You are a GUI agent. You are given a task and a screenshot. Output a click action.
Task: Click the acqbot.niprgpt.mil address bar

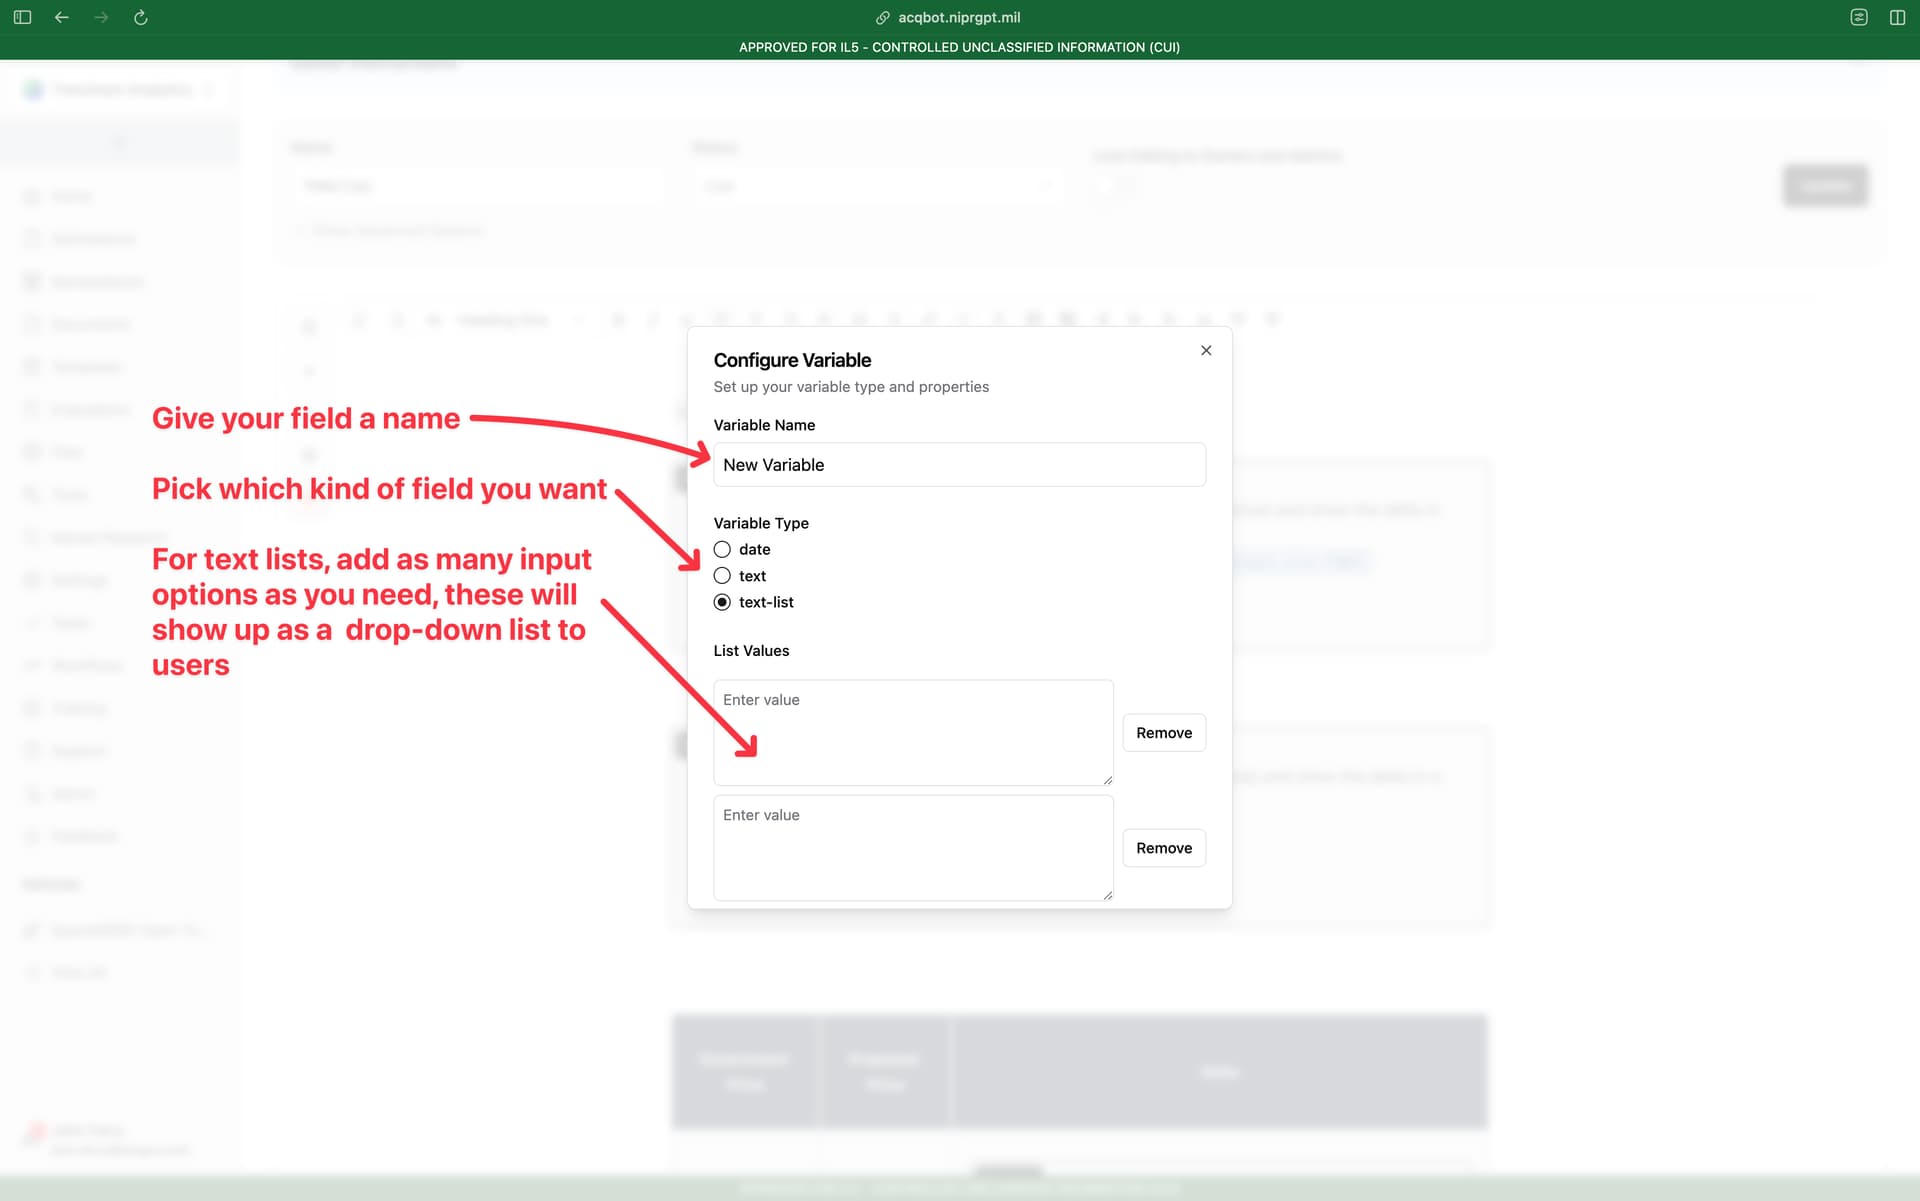pyautogui.click(x=959, y=17)
